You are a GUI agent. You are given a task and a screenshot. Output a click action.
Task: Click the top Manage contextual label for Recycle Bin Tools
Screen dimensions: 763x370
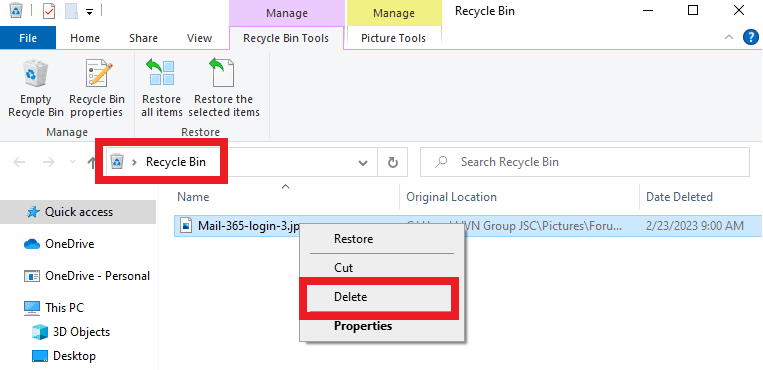[x=287, y=13]
